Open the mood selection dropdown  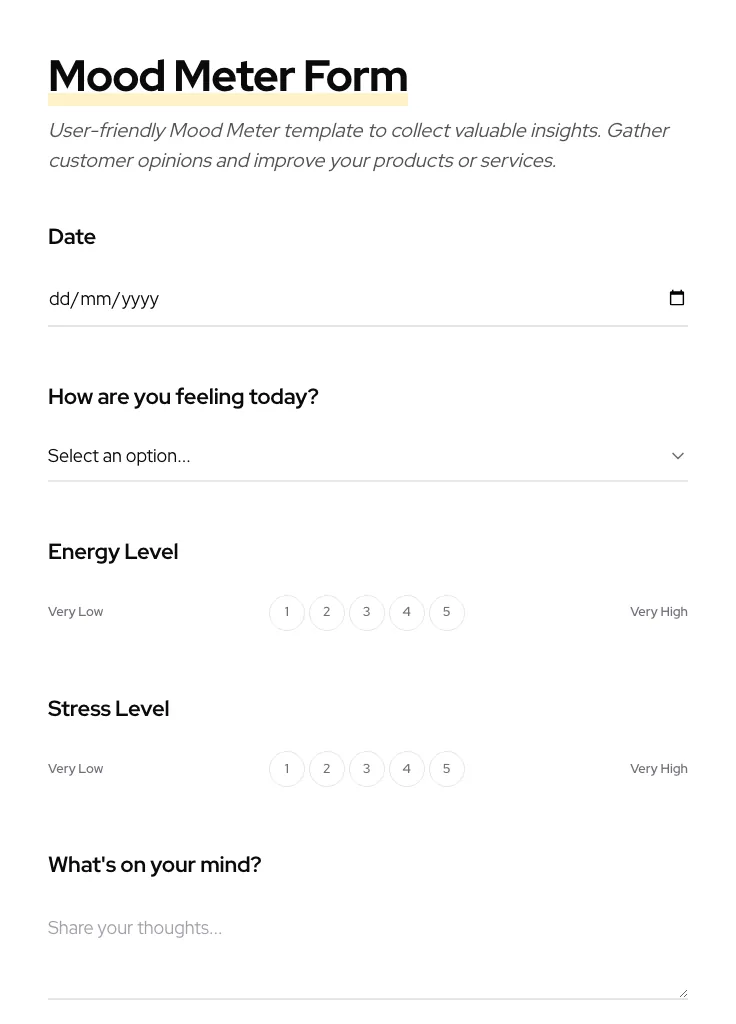point(300,455)
